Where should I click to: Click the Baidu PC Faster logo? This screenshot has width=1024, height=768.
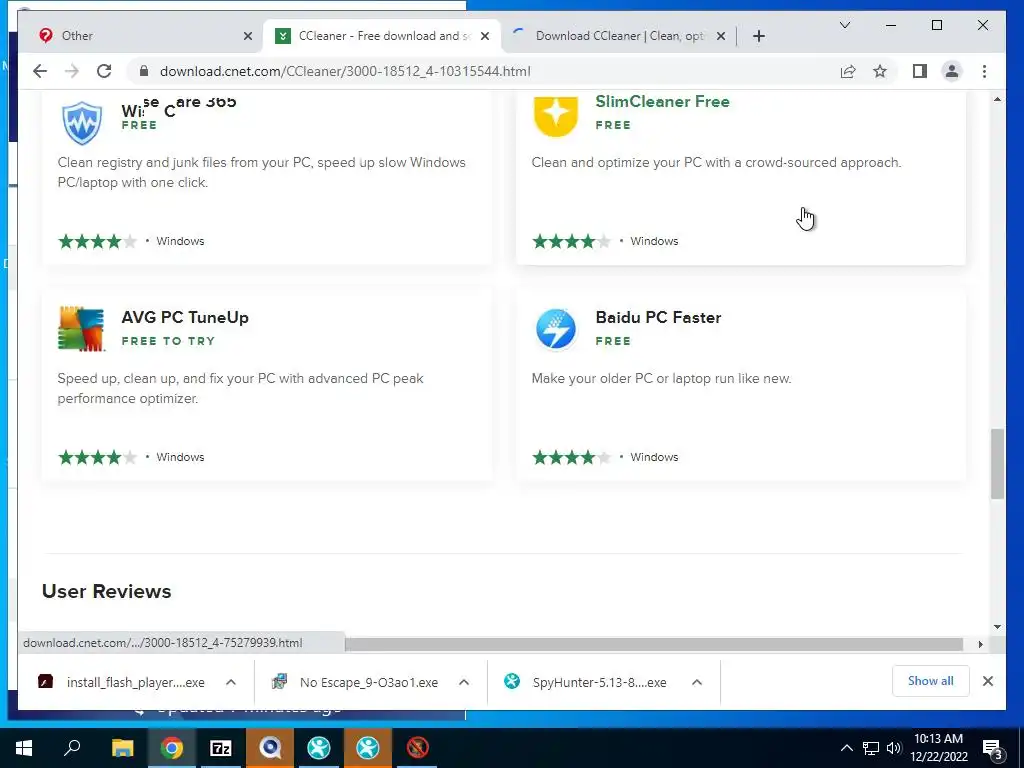pos(556,329)
